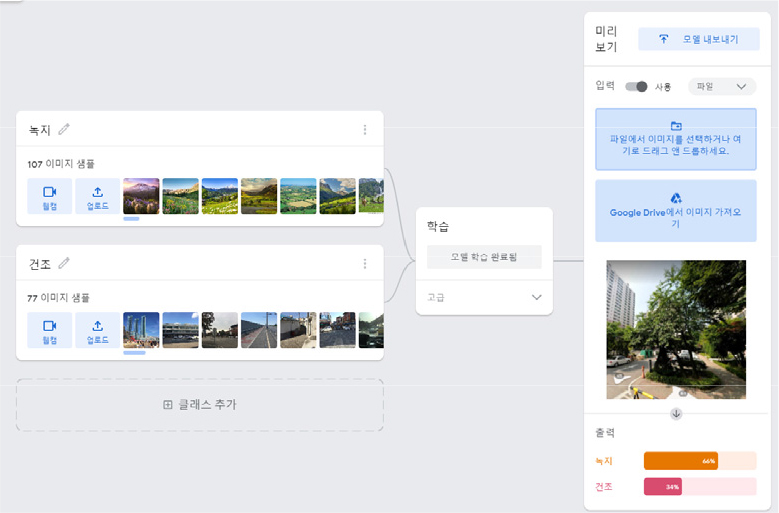
Task: Select the second 건조 building thumbnail
Action: tap(180, 330)
